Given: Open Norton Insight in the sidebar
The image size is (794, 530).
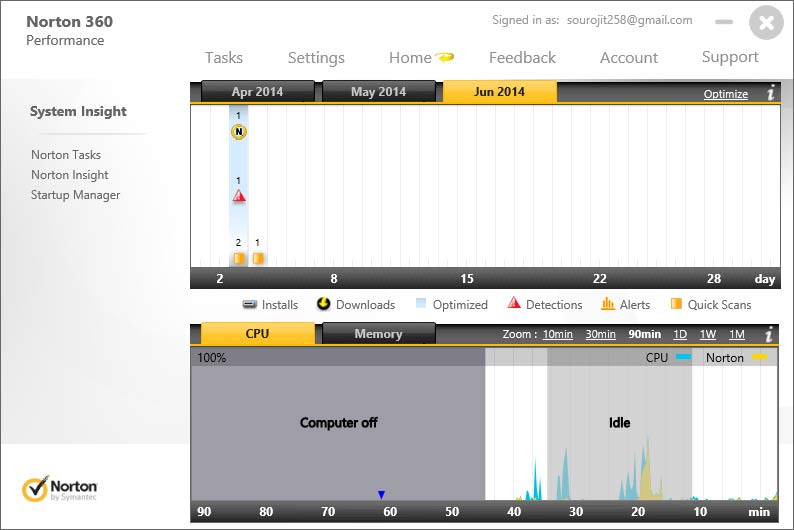Looking at the screenshot, I should [x=69, y=175].
